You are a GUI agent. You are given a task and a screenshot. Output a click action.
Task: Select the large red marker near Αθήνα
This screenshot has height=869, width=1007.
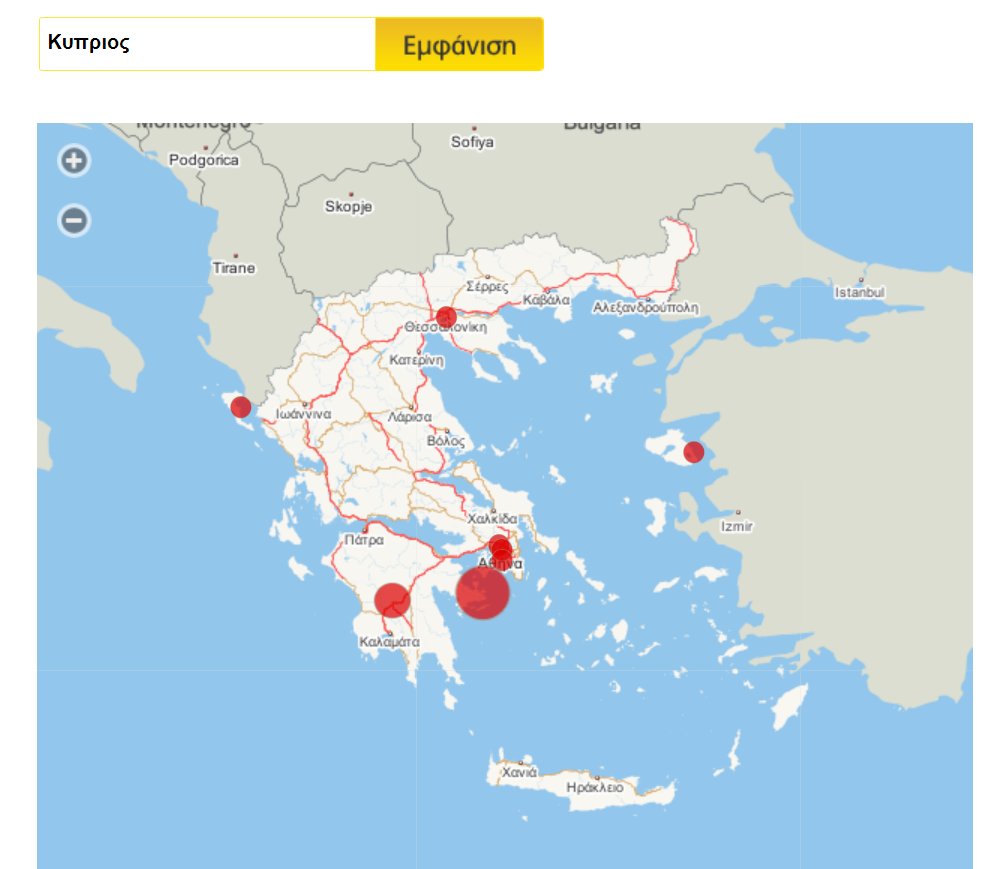[x=484, y=592]
